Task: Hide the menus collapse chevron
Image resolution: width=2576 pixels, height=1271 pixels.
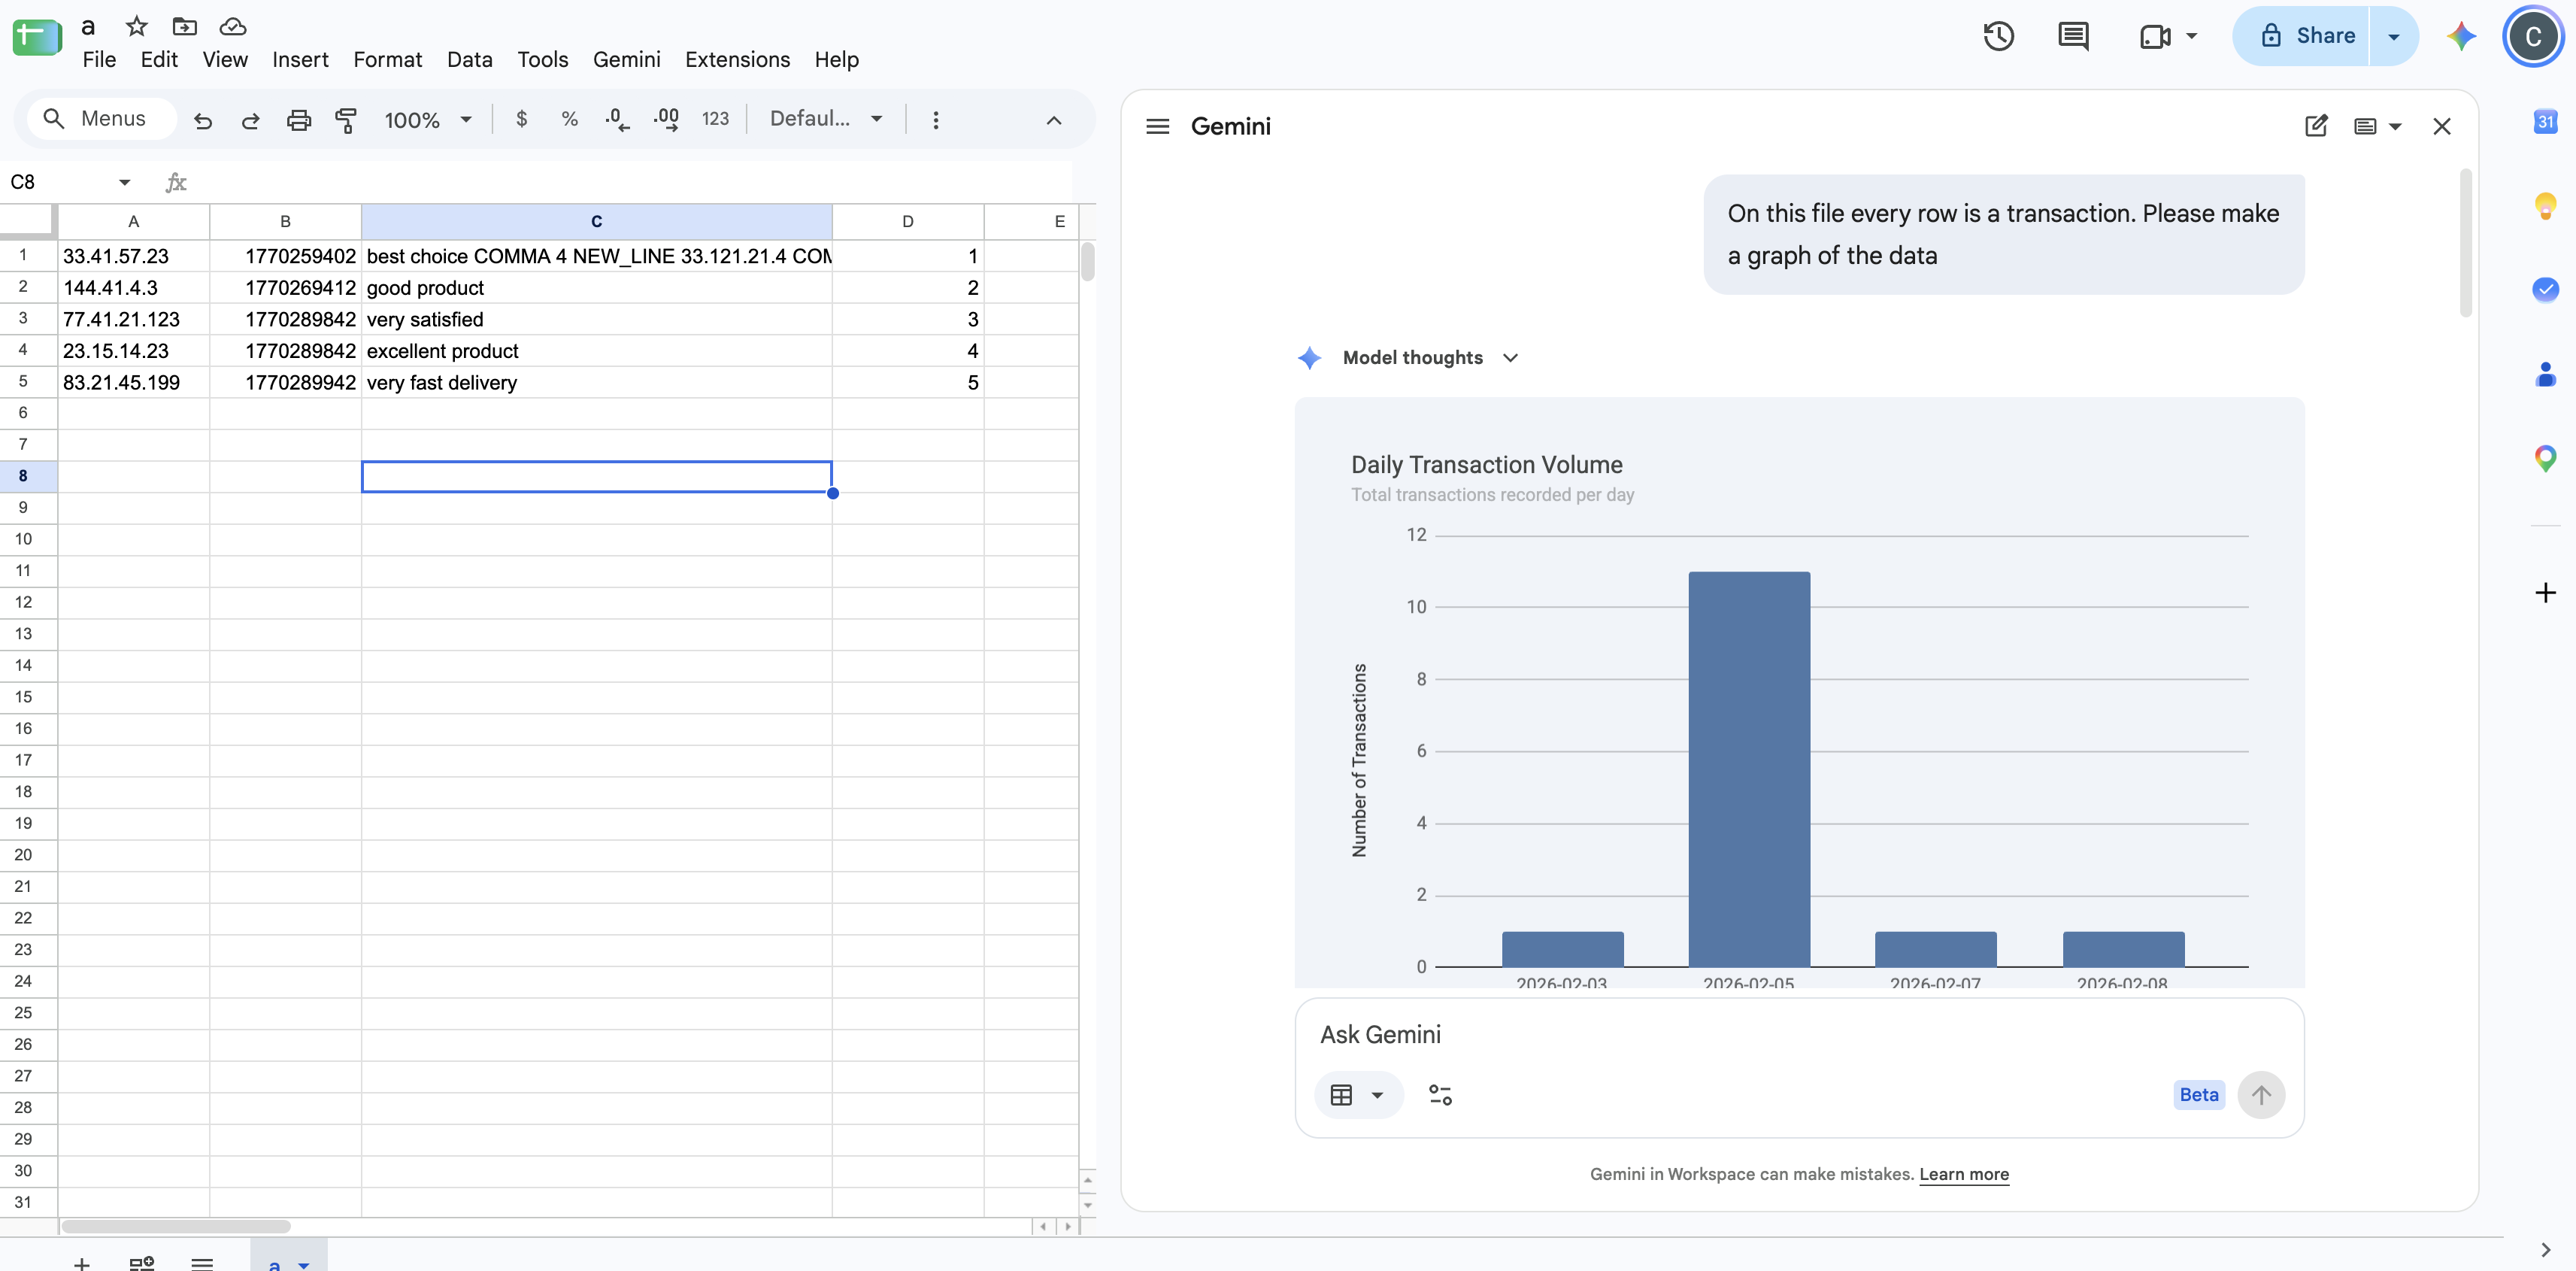Action: (x=1053, y=120)
